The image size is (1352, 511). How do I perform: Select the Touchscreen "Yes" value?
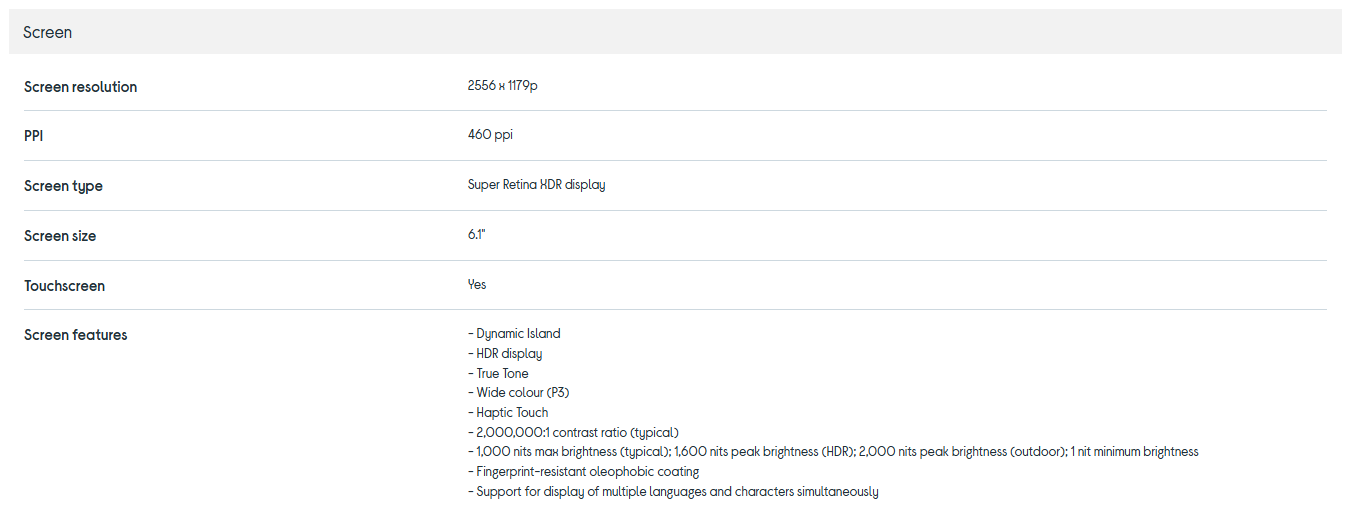point(477,285)
